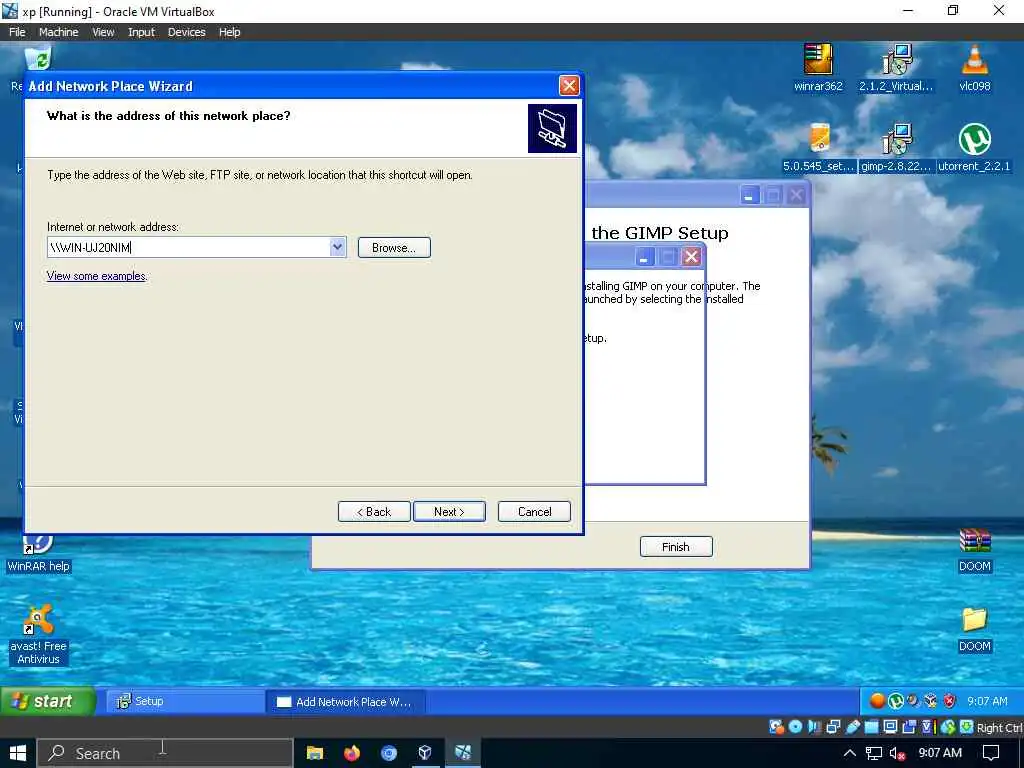Image resolution: width=1024 pixels, height=768 pixels.
Task: Open the avast! Free Antivirus shortcut
Action: 38,635
